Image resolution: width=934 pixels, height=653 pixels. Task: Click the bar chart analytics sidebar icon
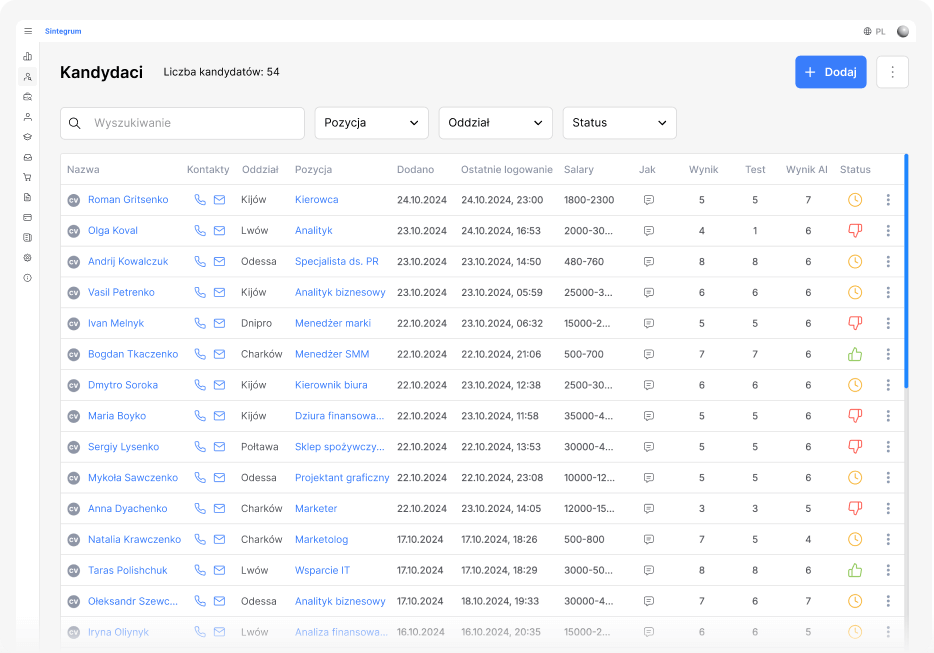[28, 57]
